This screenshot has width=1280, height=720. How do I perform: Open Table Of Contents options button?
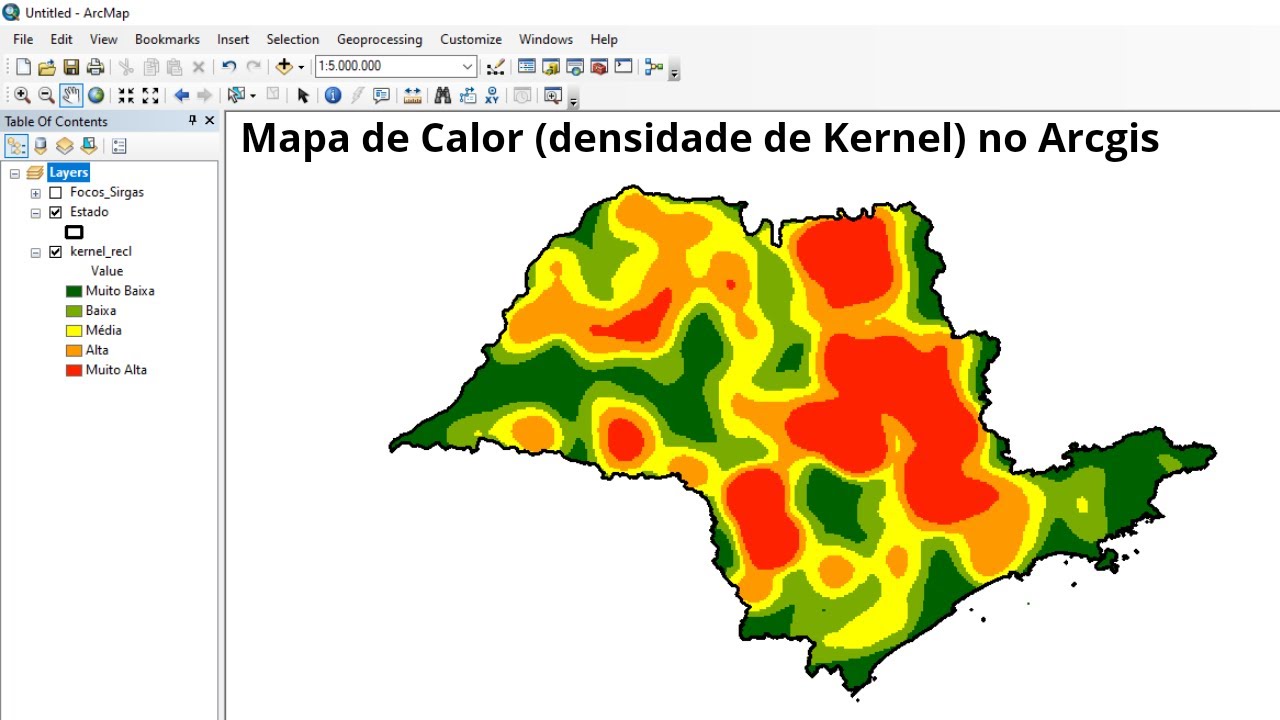tap(119, 146)
